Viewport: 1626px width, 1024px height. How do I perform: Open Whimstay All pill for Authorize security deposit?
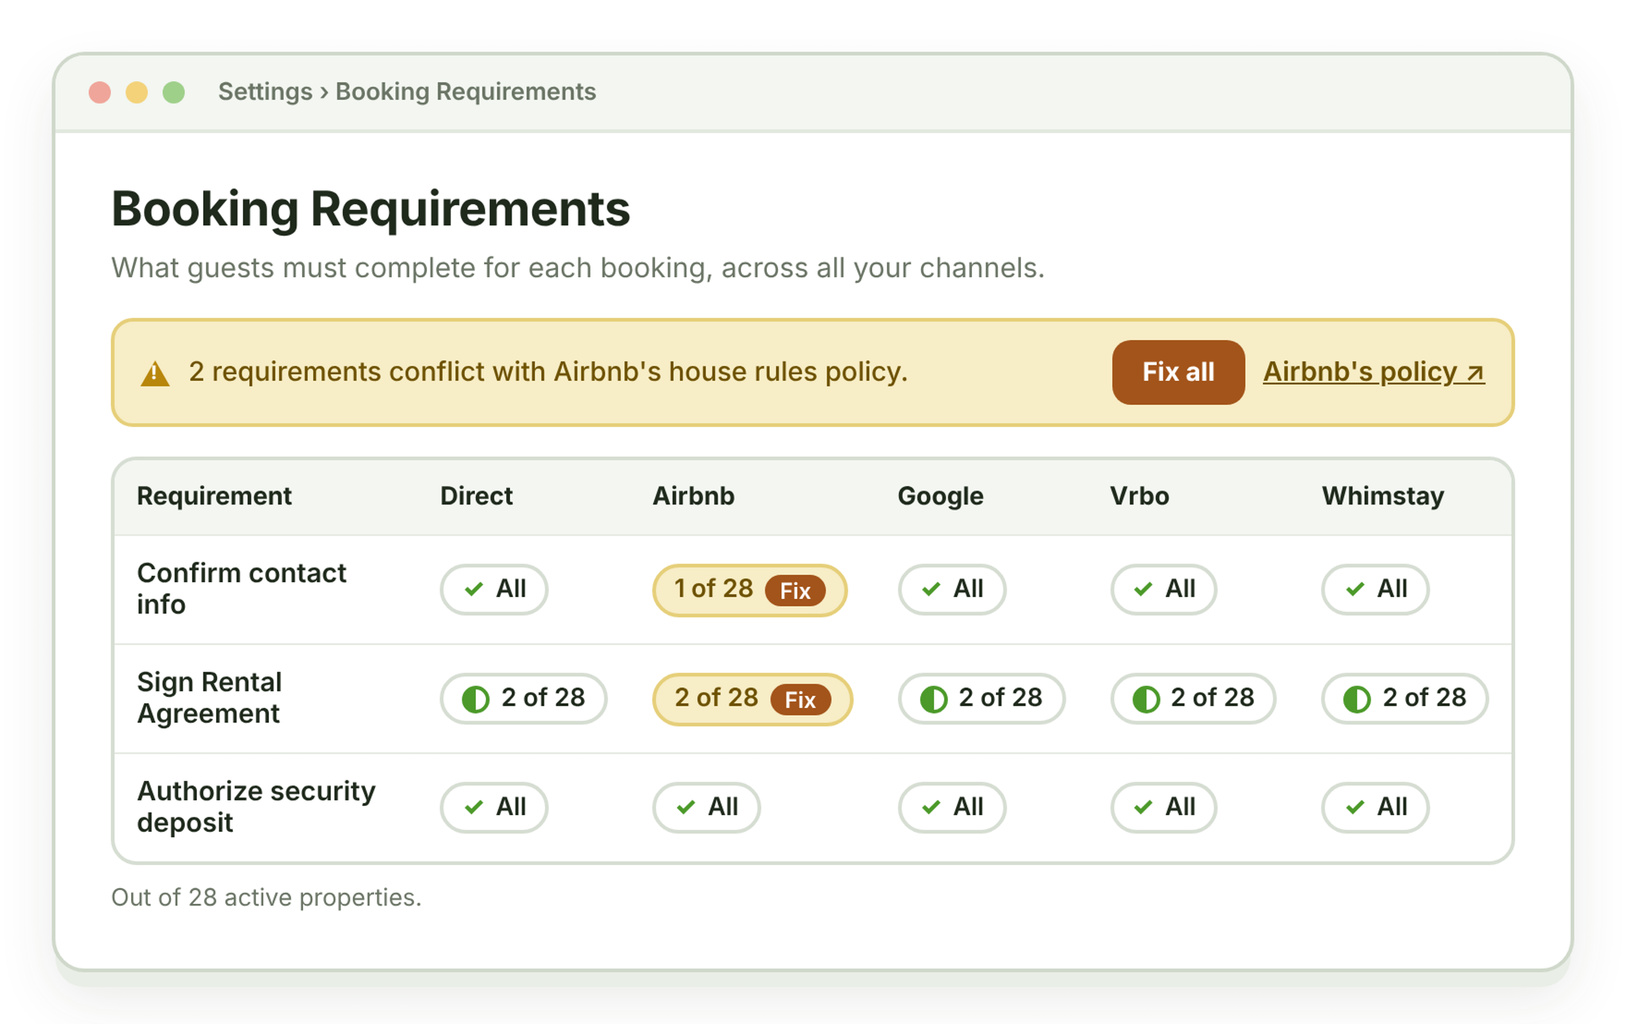click(x=1375, y=807)
